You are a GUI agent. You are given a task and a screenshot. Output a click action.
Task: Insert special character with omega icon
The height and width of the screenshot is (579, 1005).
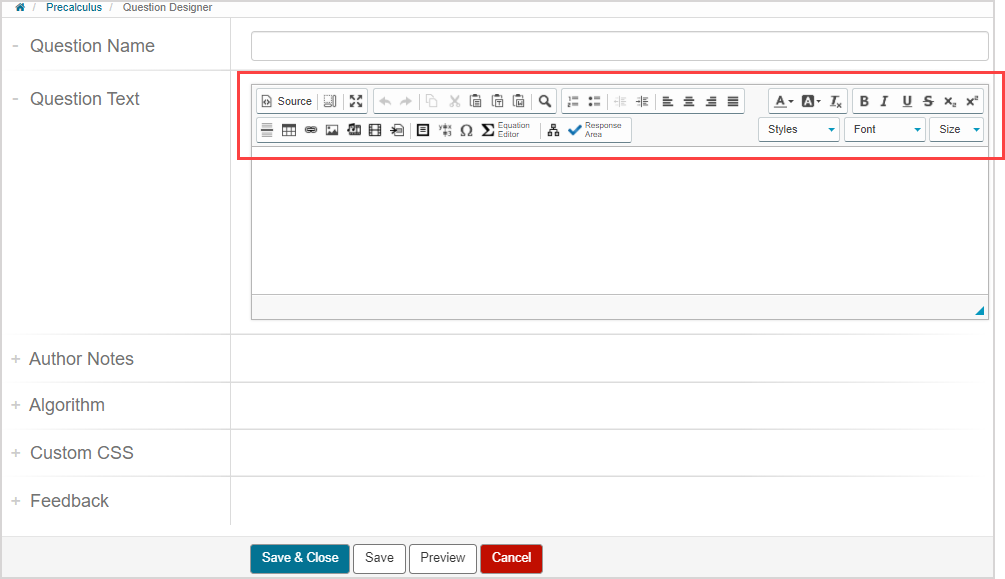coord(466,130)
